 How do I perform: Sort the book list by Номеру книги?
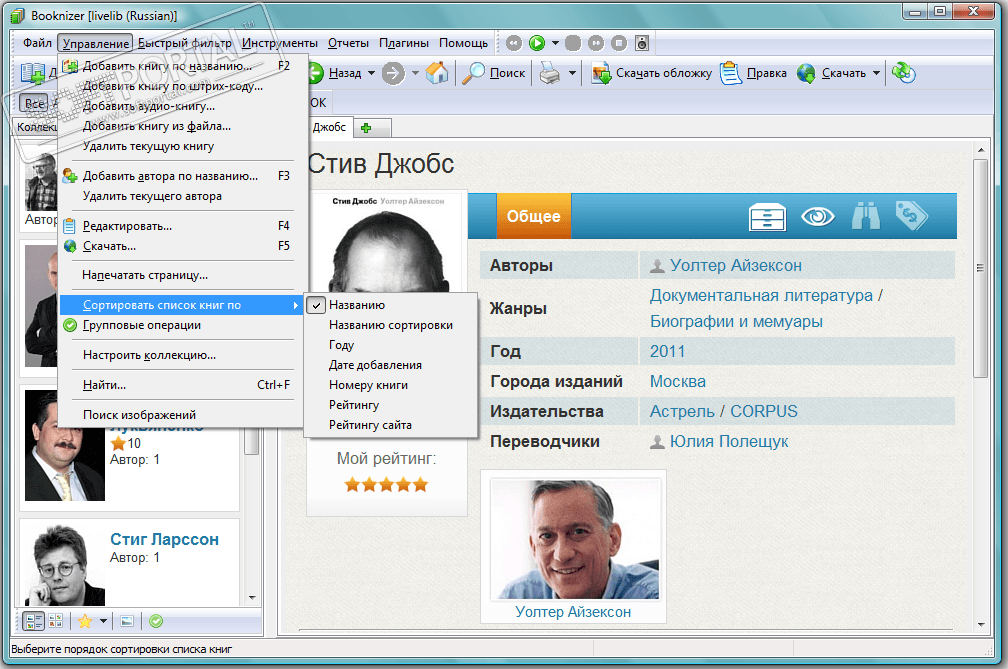(390, 385)
